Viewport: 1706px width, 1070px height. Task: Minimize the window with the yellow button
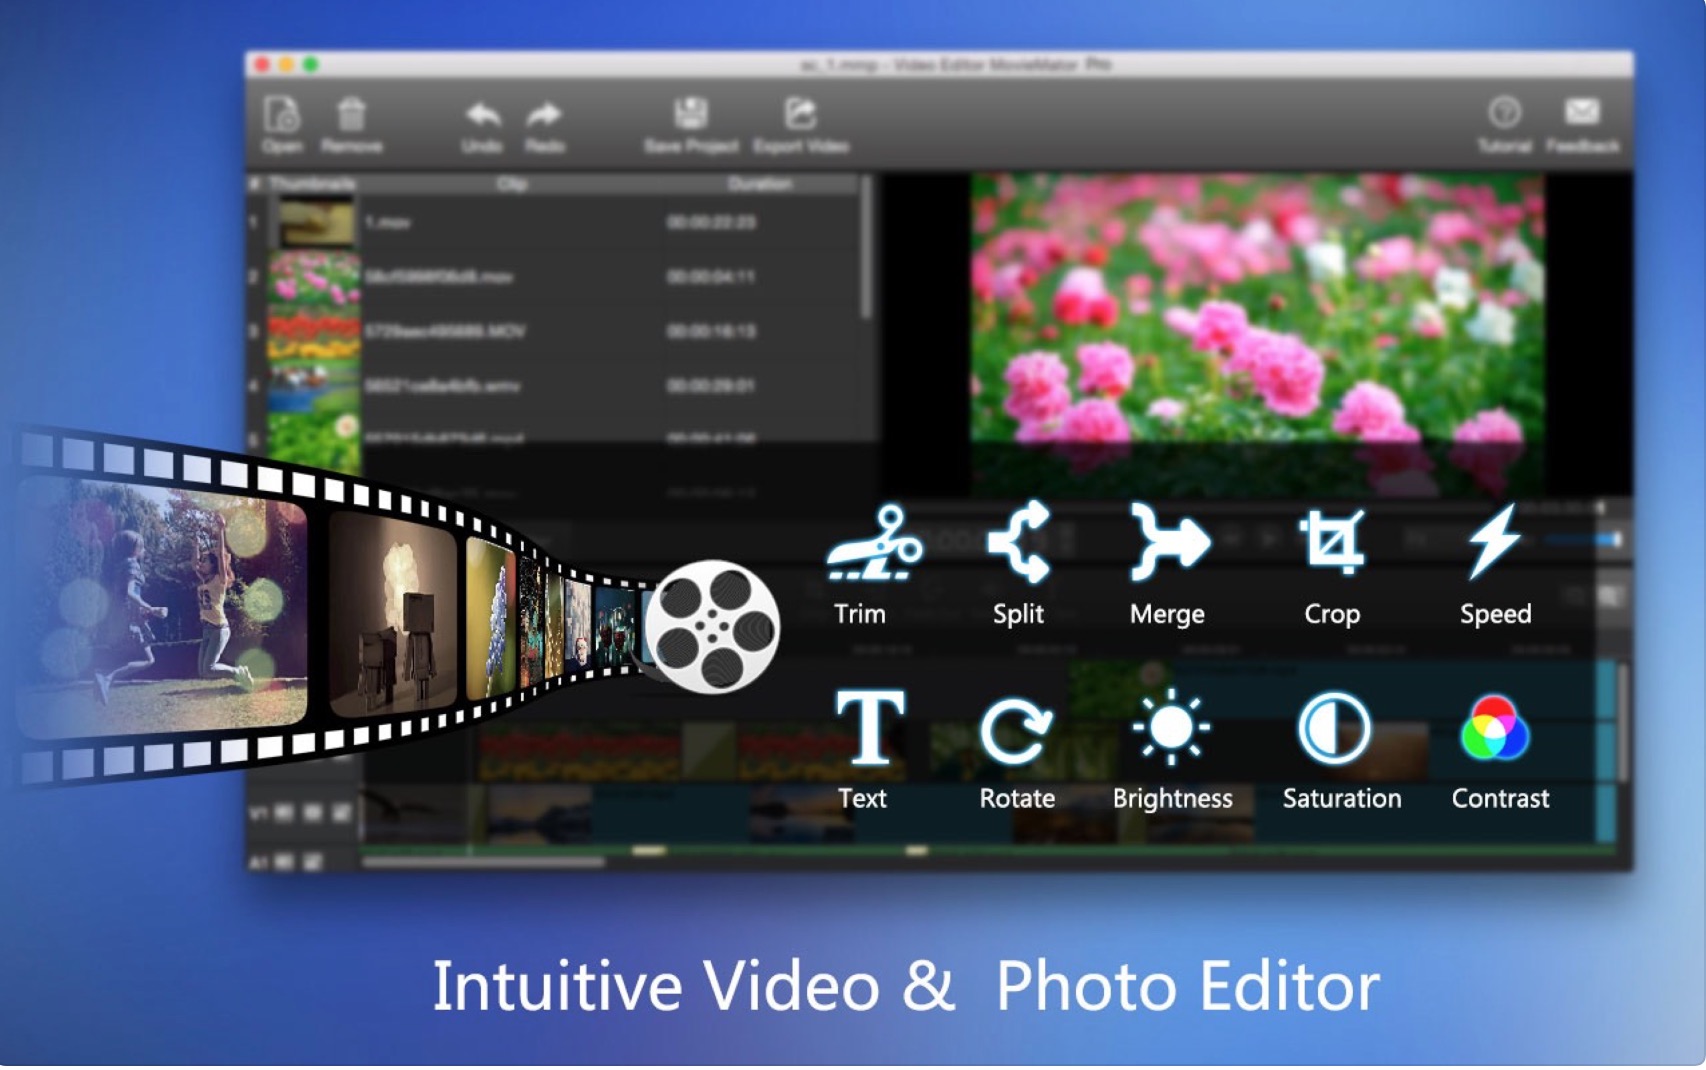click(287, 65)
